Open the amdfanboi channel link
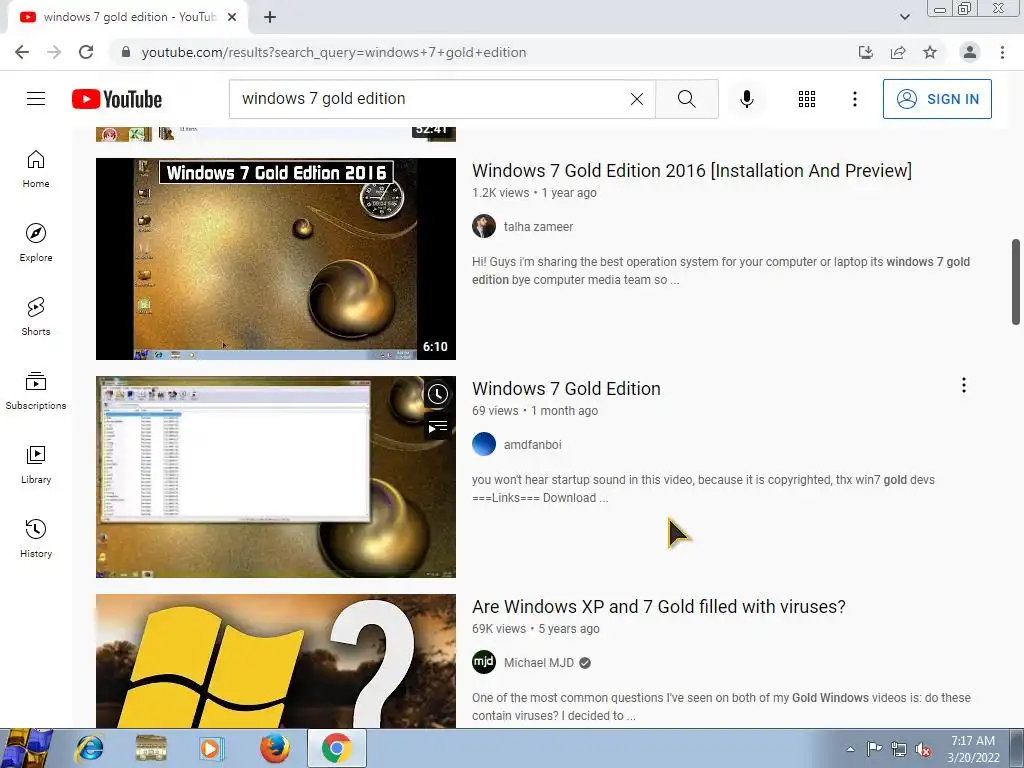 [532, 445]
